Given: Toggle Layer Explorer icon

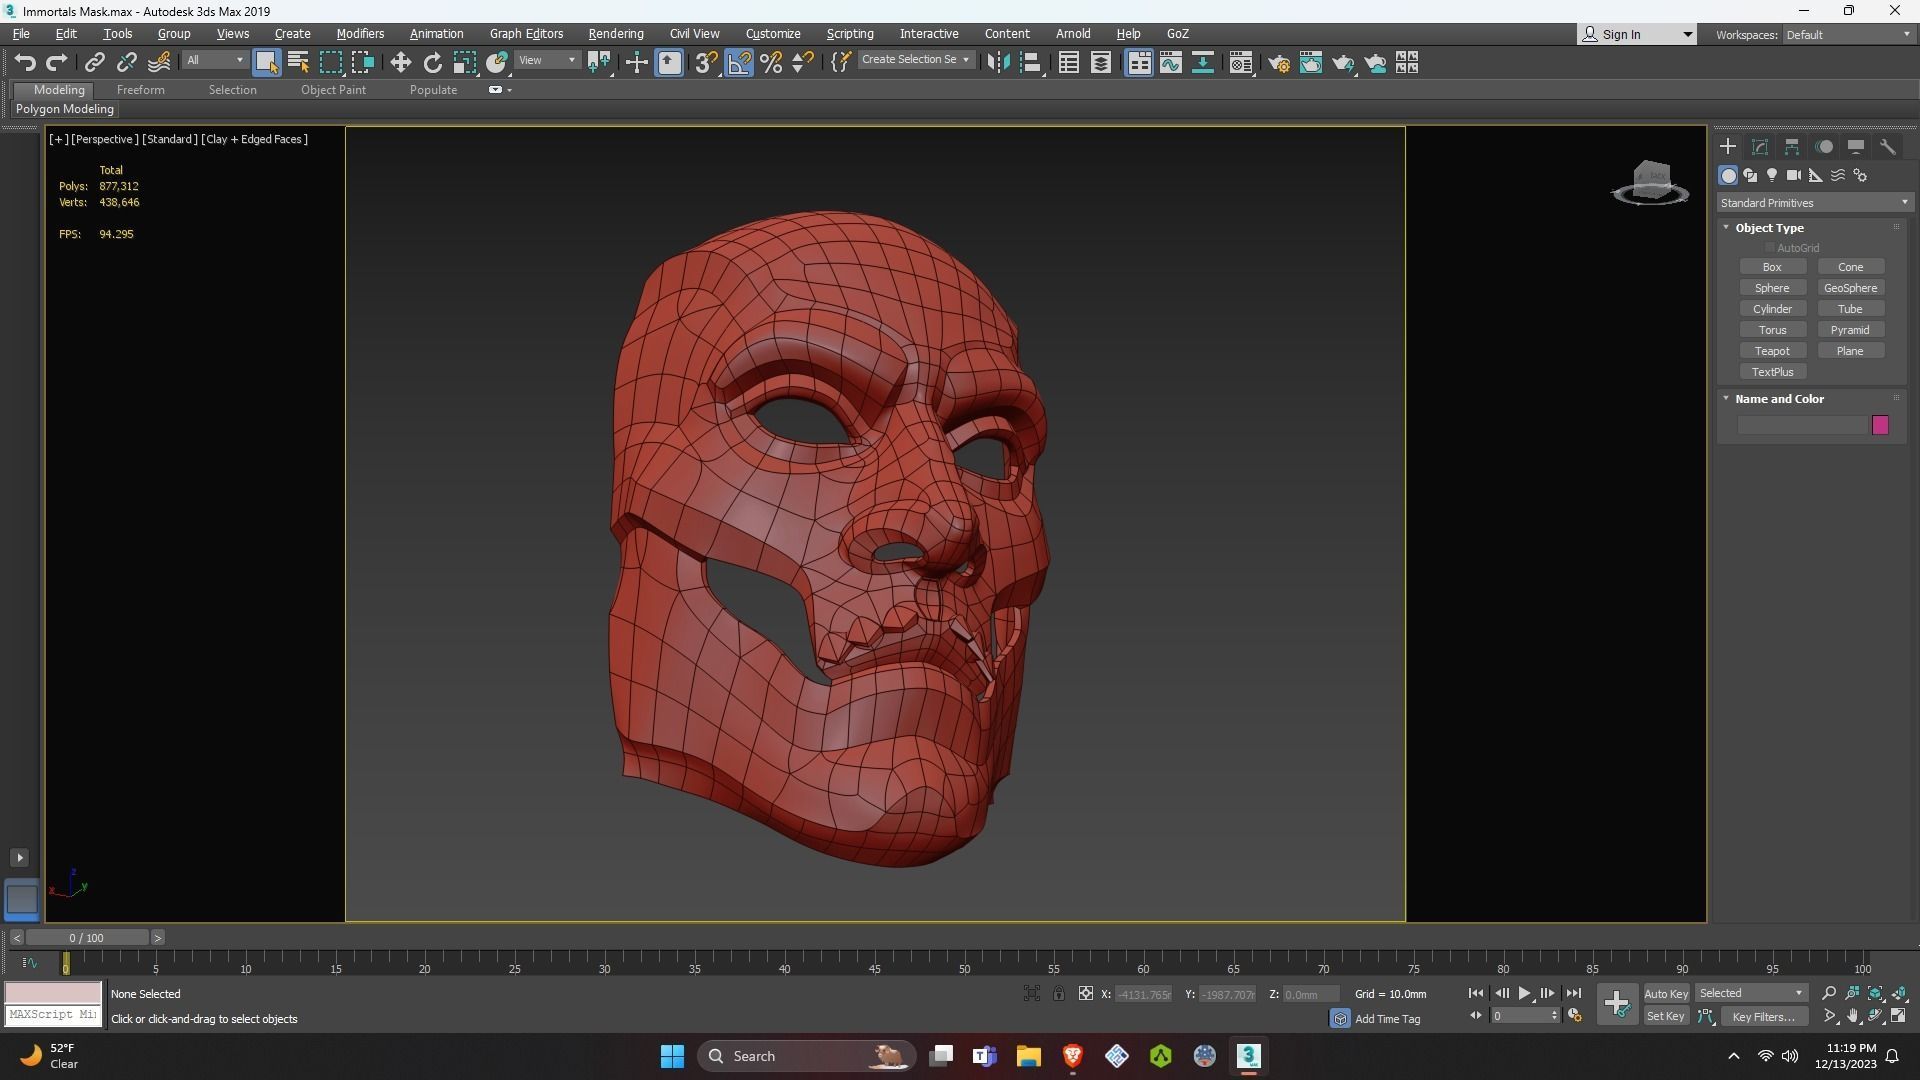Looking at the screenshot, I should (x=1101, y=63).
